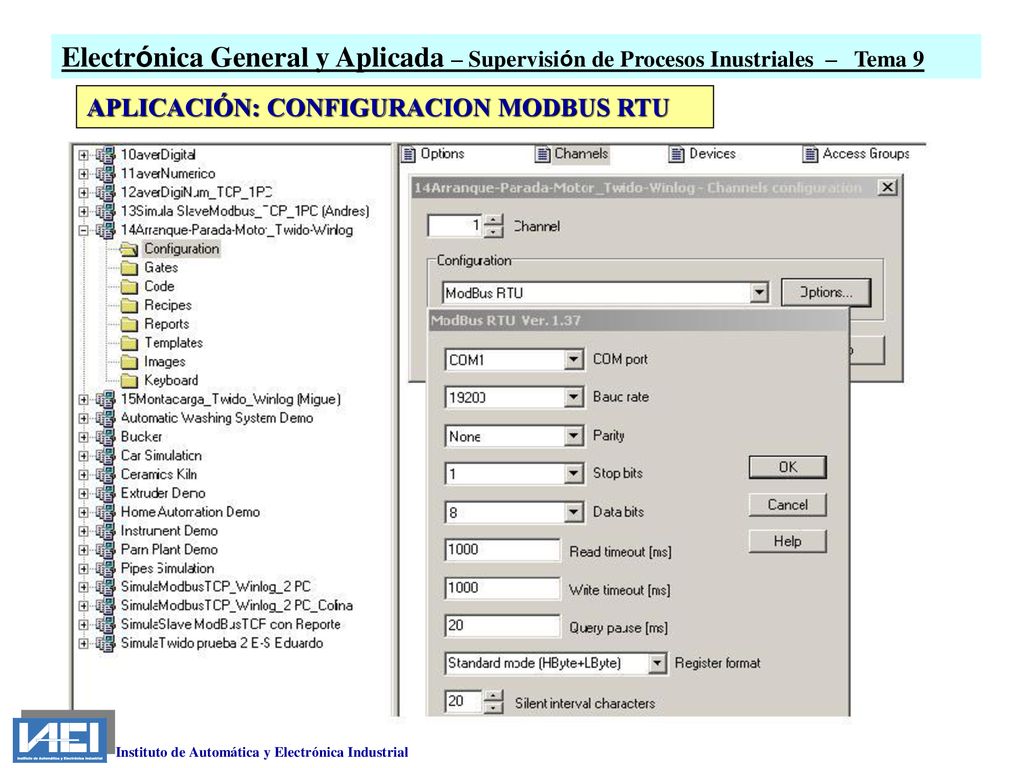
Task: Open the Code folder icon
Action: point(129,287)
